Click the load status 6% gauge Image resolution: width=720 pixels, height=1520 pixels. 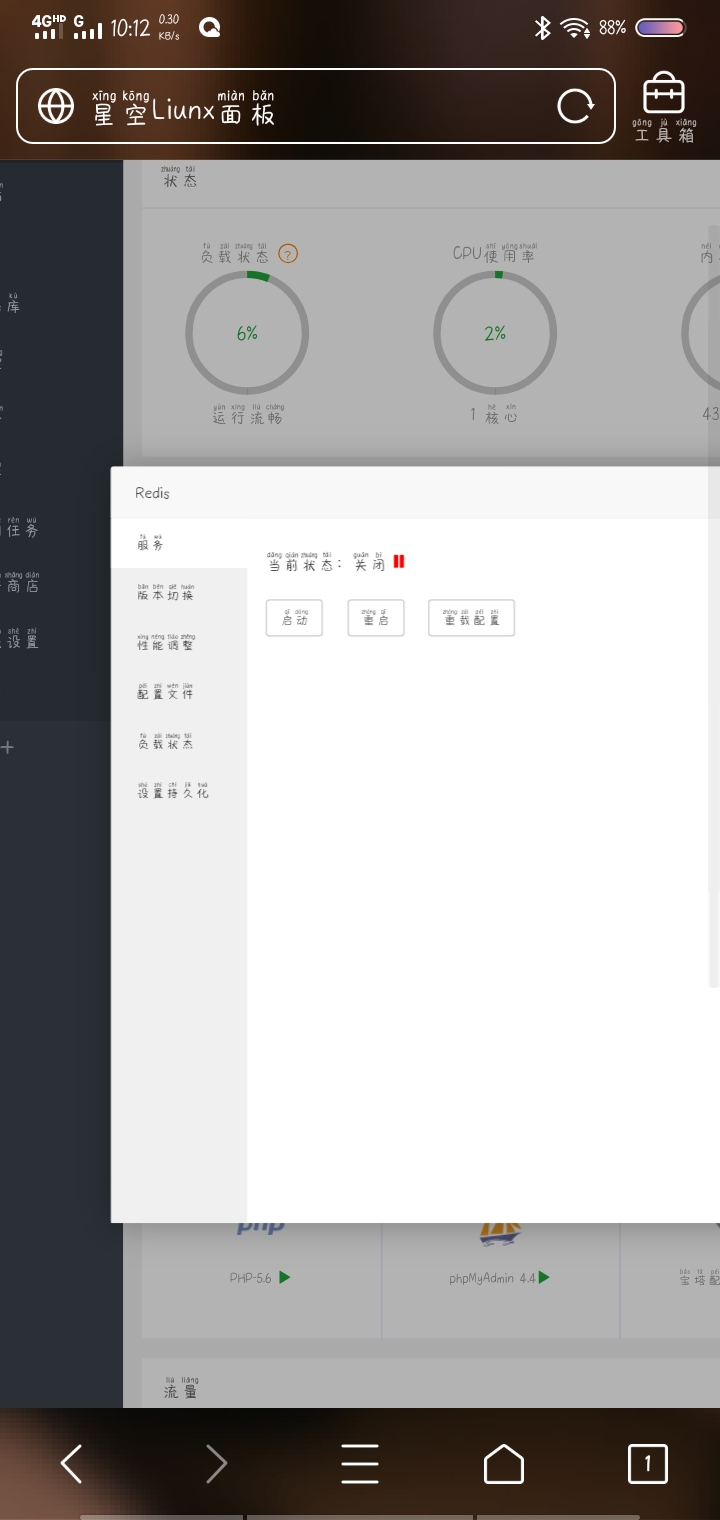tap(247, 333)
